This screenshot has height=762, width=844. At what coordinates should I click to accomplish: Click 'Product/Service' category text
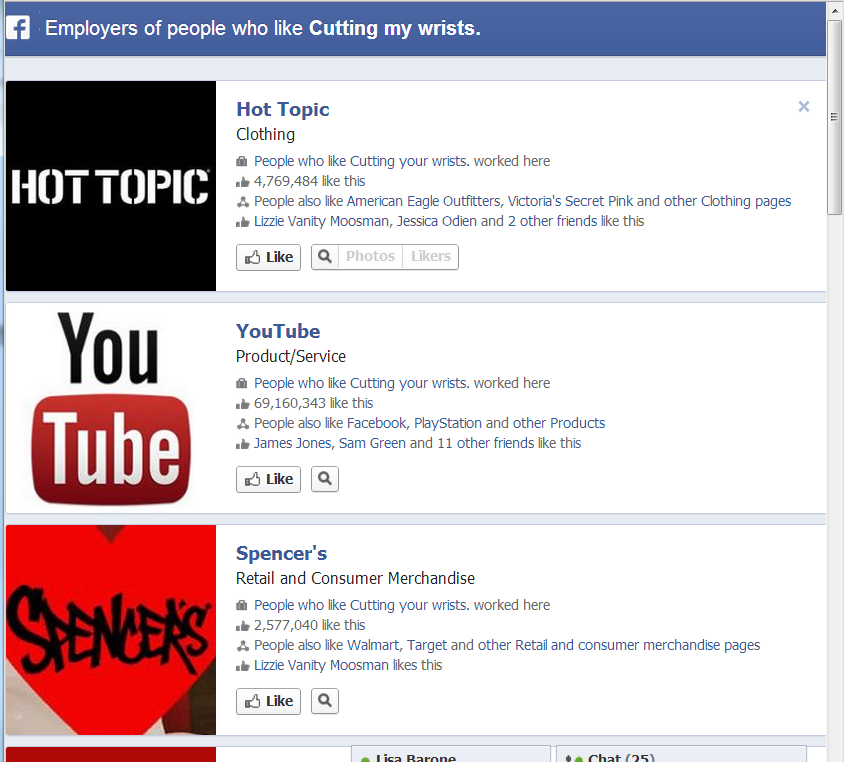(291, 356)
